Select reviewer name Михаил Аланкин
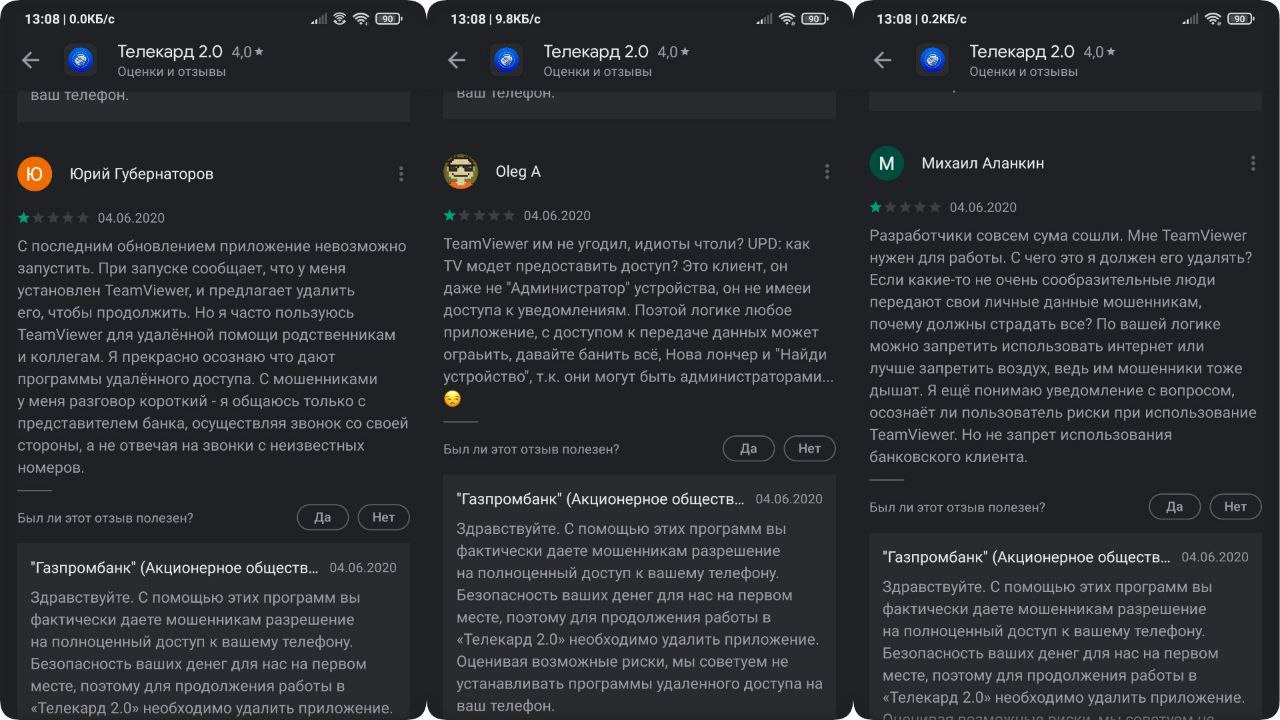 [983, 163]
